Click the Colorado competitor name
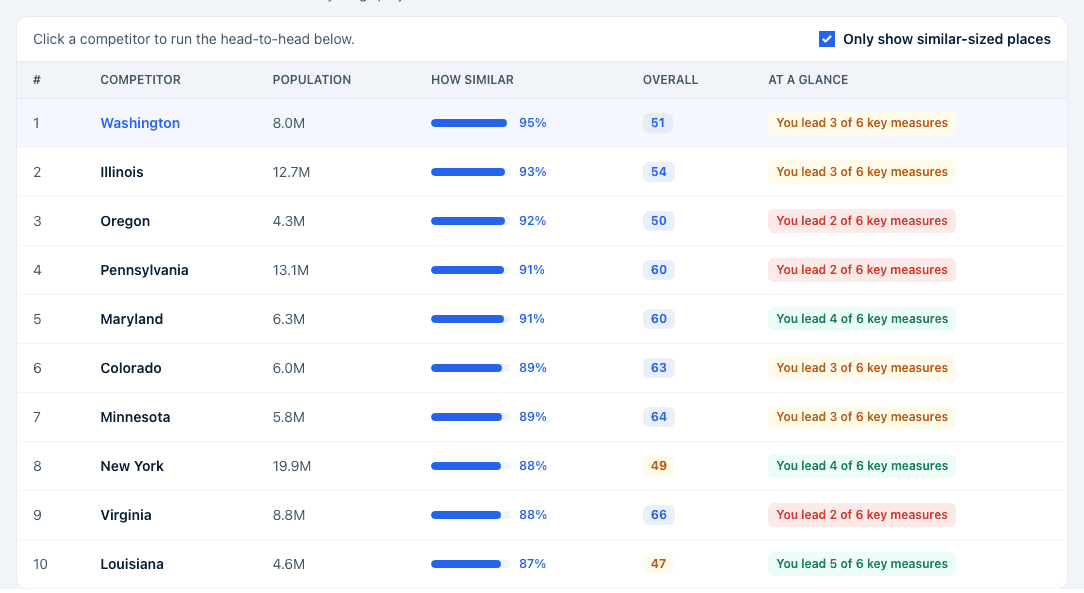 tap(131, 368)
